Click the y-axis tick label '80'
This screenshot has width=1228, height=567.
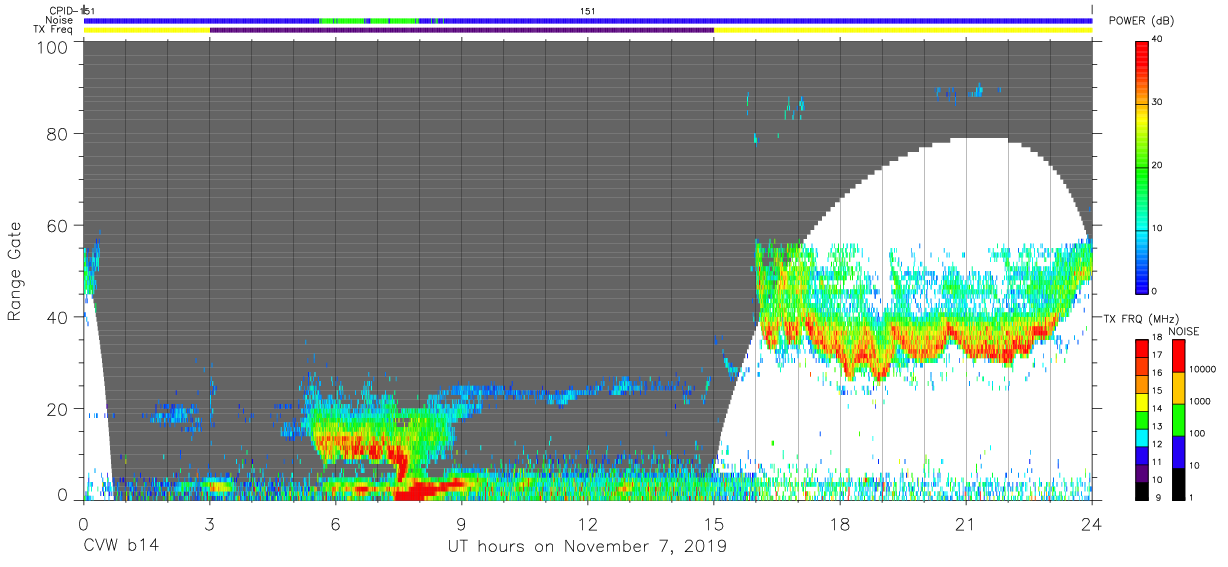pos(58,134)
